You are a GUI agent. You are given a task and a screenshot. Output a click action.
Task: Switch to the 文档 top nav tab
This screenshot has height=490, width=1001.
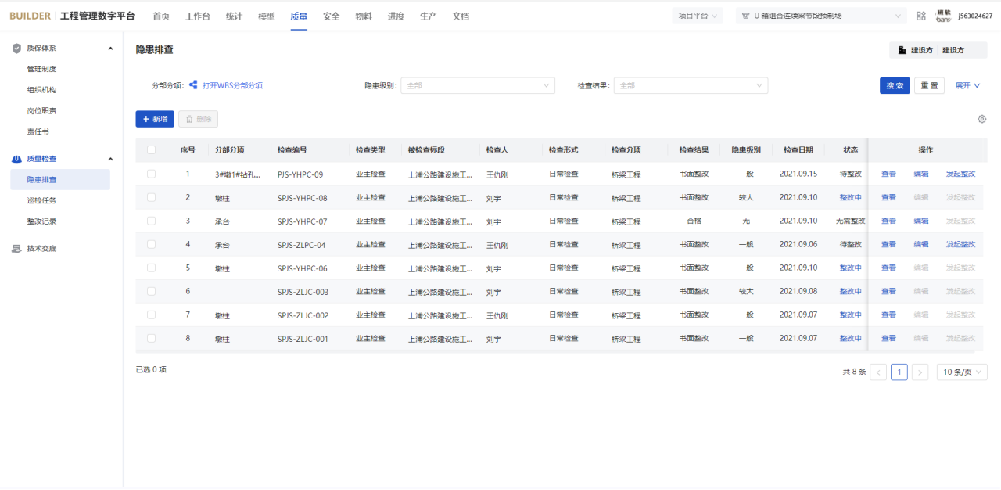461,16
